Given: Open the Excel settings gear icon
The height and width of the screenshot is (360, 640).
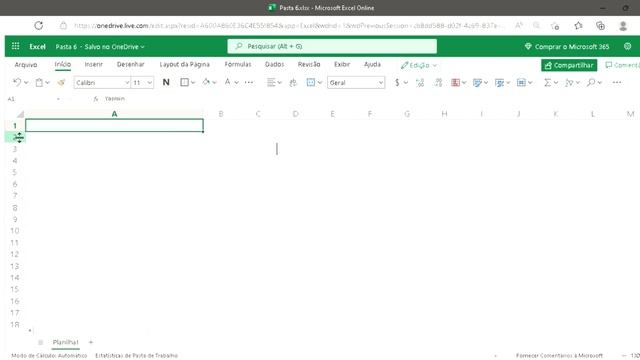Looking at the screenshot, I should (627, 46).
